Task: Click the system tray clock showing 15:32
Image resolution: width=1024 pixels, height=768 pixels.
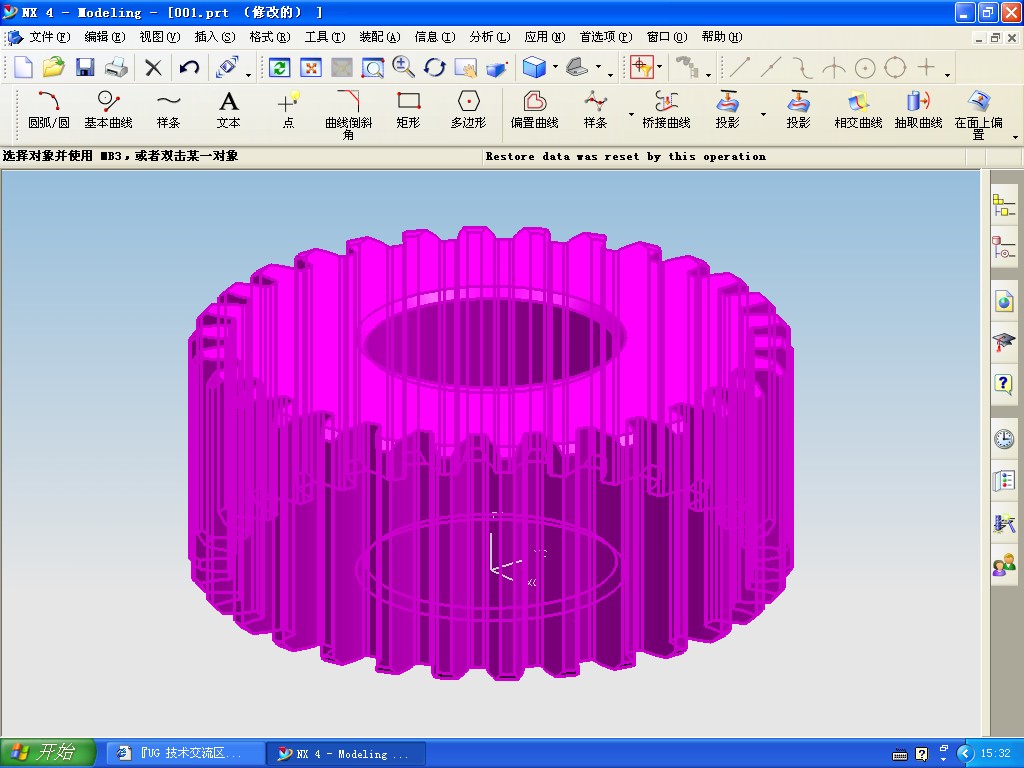Action: click(995, 754)
